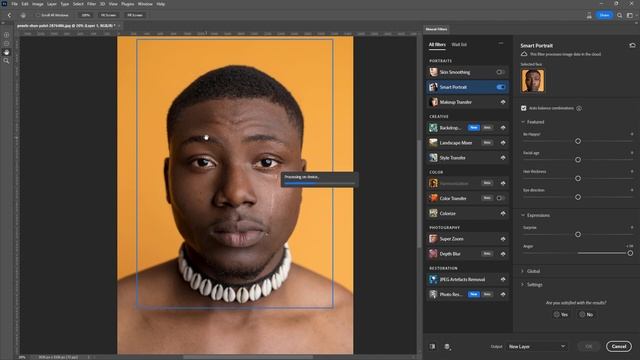Screen dimensions: 640x360
Task: Click the 100% zoom button in options bar
Action: 86,15
